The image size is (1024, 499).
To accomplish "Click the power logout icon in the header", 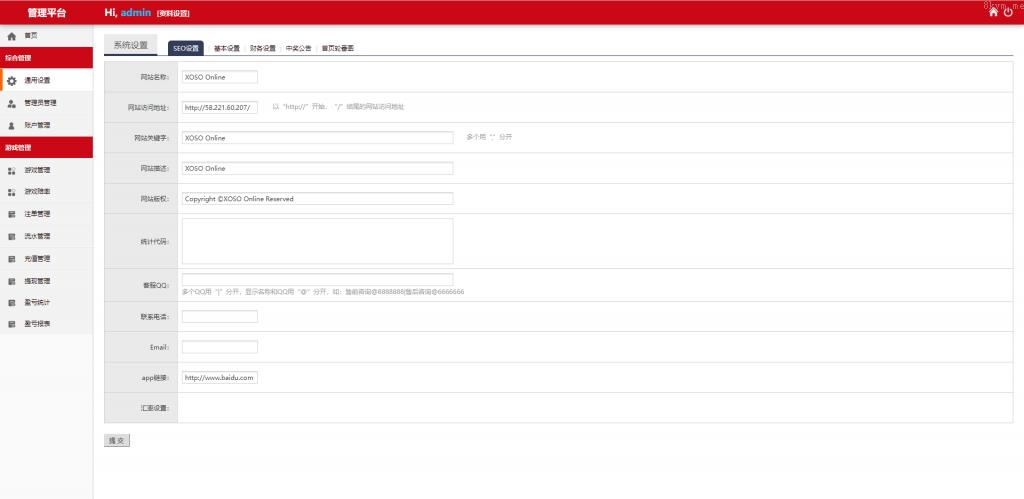I will pos(1008,12).
